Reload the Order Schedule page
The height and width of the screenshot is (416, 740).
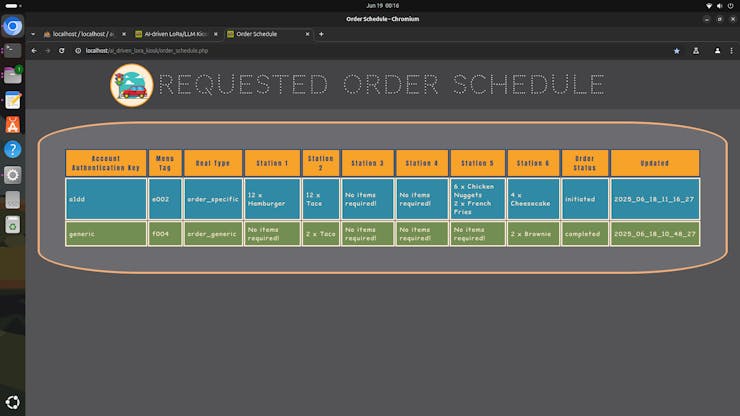[x=62, y=50]
